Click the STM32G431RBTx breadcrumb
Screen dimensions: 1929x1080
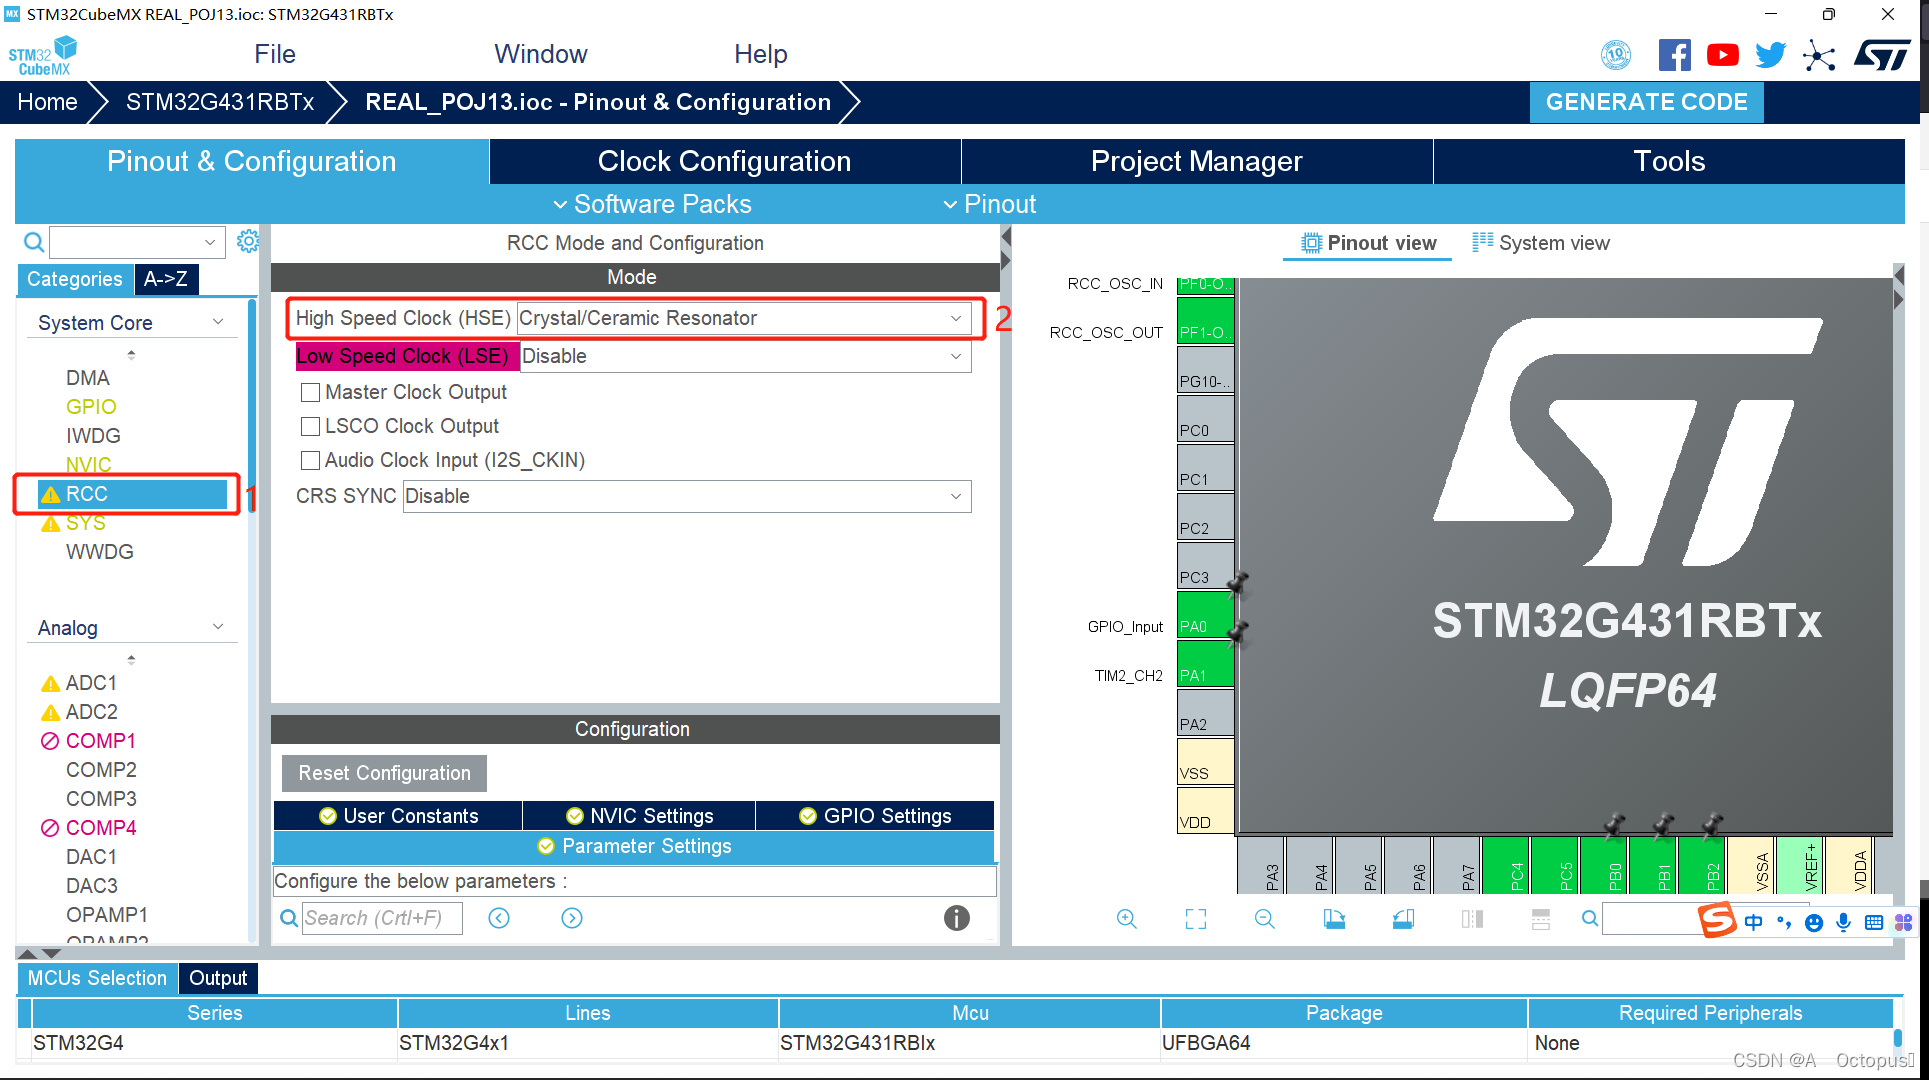point(220,102)
